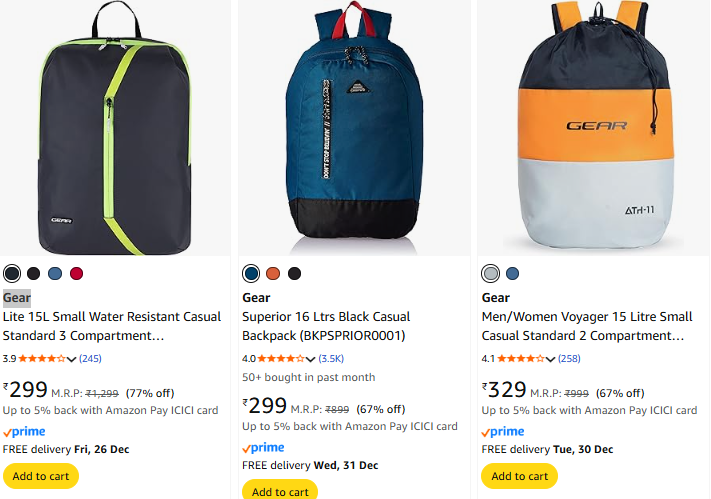Add the Superior 16 Ltrs backpack to cart
Viewport: 711px width, 499px height.
pyautogui.click(x=280, y=491)
